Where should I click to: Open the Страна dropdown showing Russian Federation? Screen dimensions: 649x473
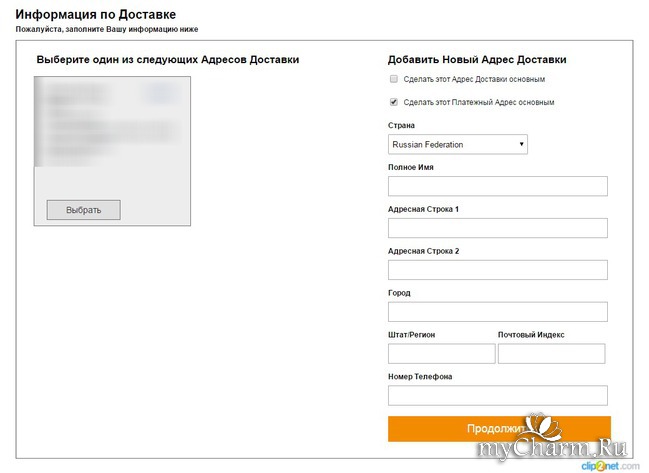457,145
